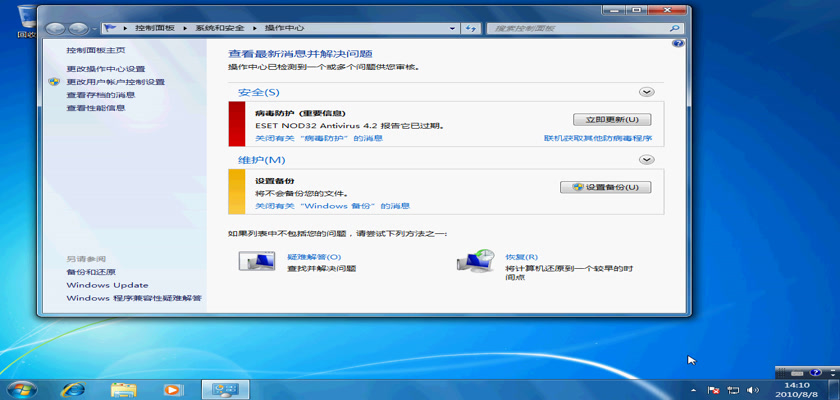Viewport: 840px width, 400px height.
Task: Open Windows Explorer folder icon in taskbar
Action: coord(124,389)
